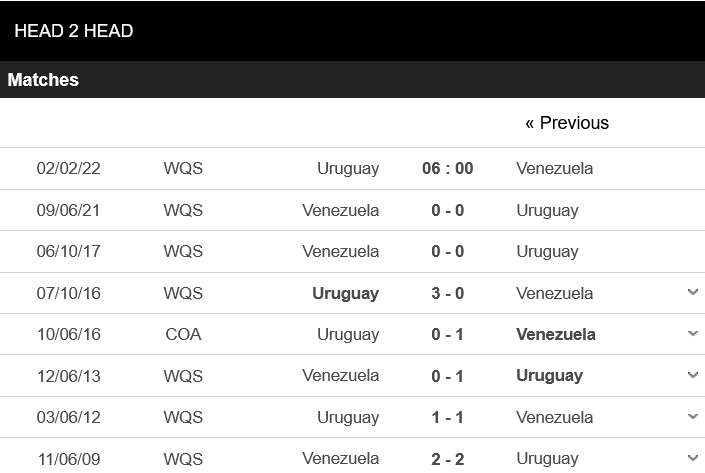Select bold Uruguay in the 07/10/16 row
705x473 pixels.
click(345, 293)
